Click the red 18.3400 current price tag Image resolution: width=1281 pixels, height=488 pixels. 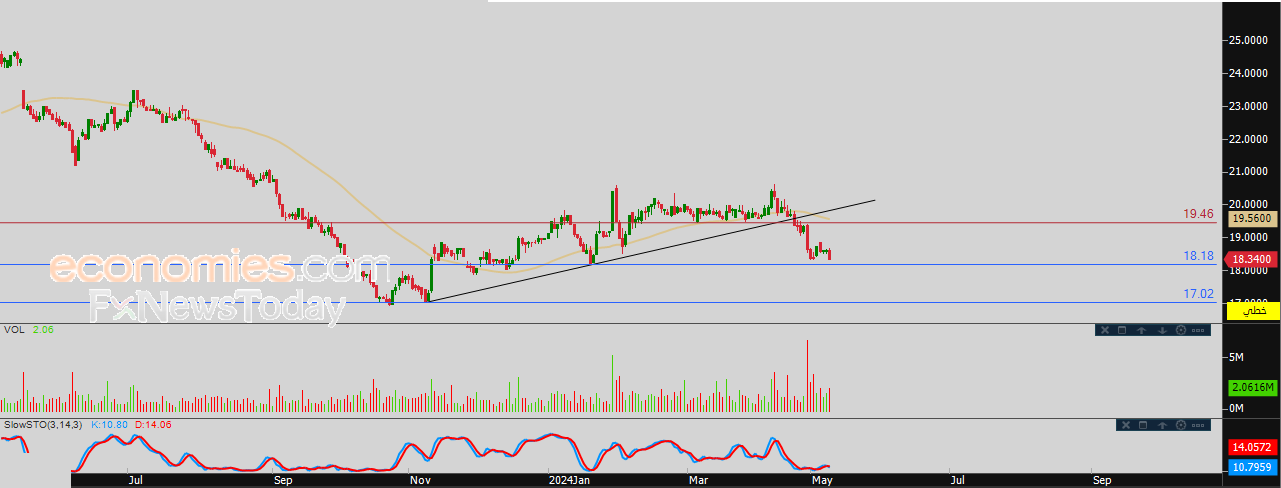tap(1250, 259)
